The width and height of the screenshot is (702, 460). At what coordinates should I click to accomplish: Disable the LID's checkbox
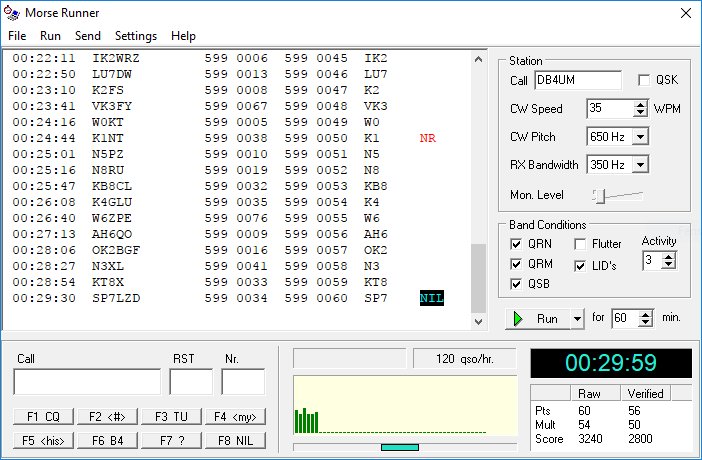tap(580, 266)
